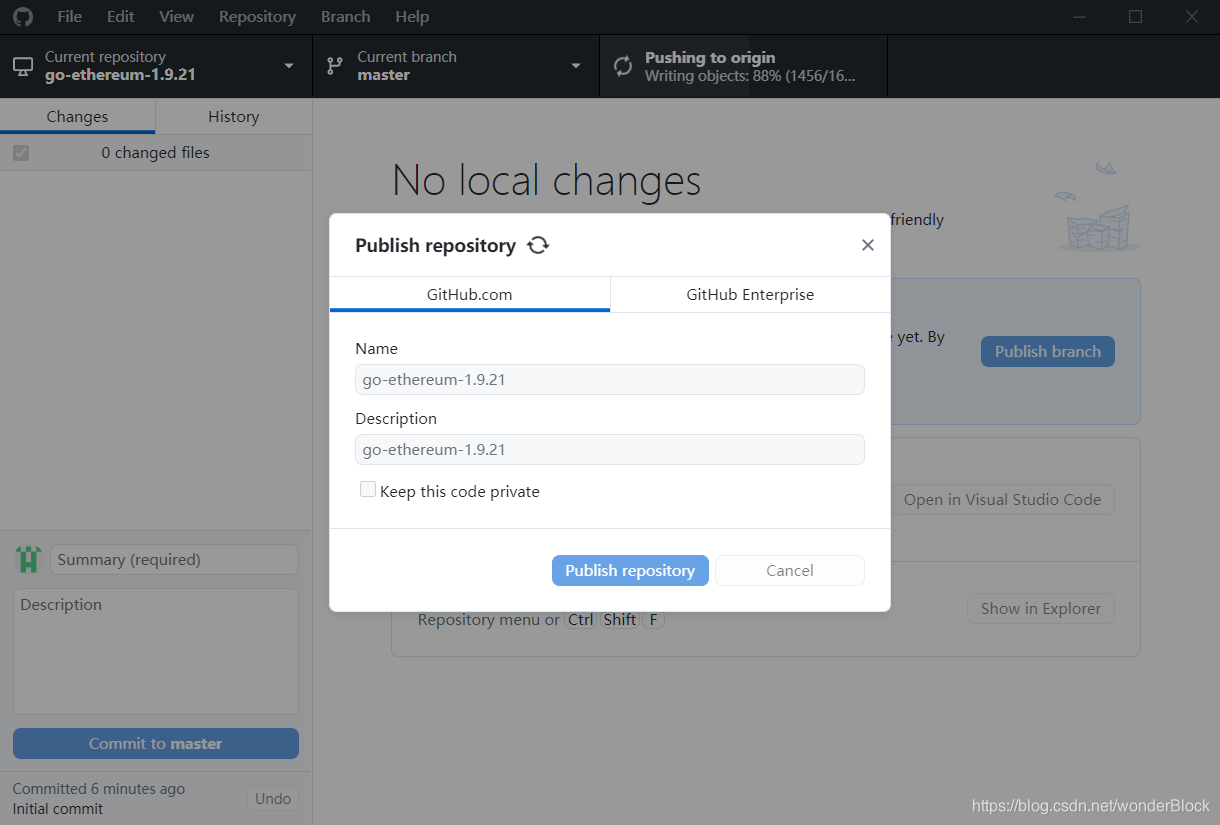Viewport: 1220px width, 825px height.
Task: Click the branch icon beside Current branch
Action: tap(336, 66)
